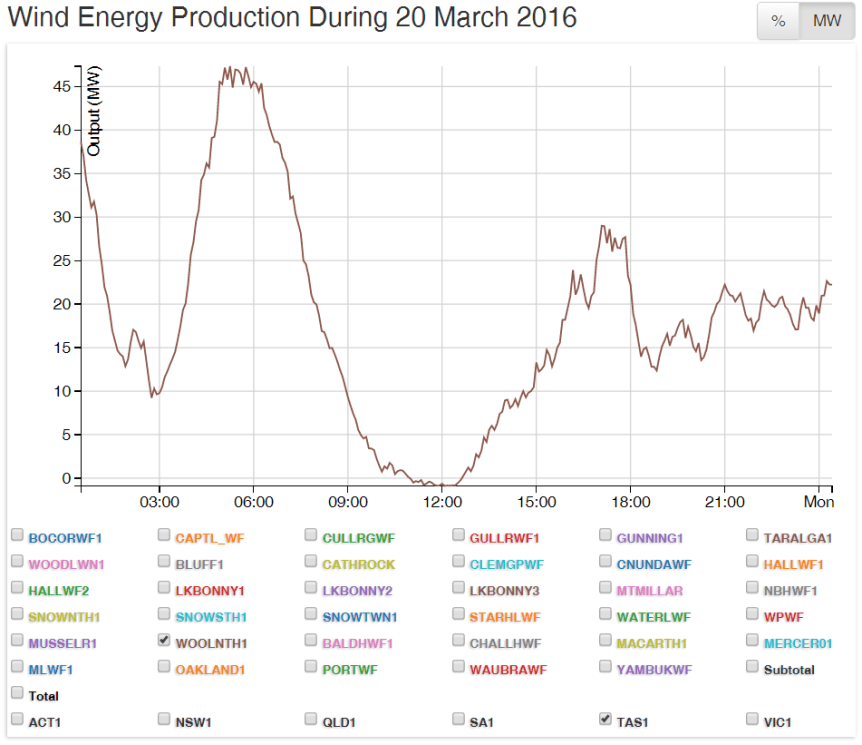Viewport: 862px width, 745px height.
Task: Select the NSW1 region checkbox
Action: coord(164,718)
